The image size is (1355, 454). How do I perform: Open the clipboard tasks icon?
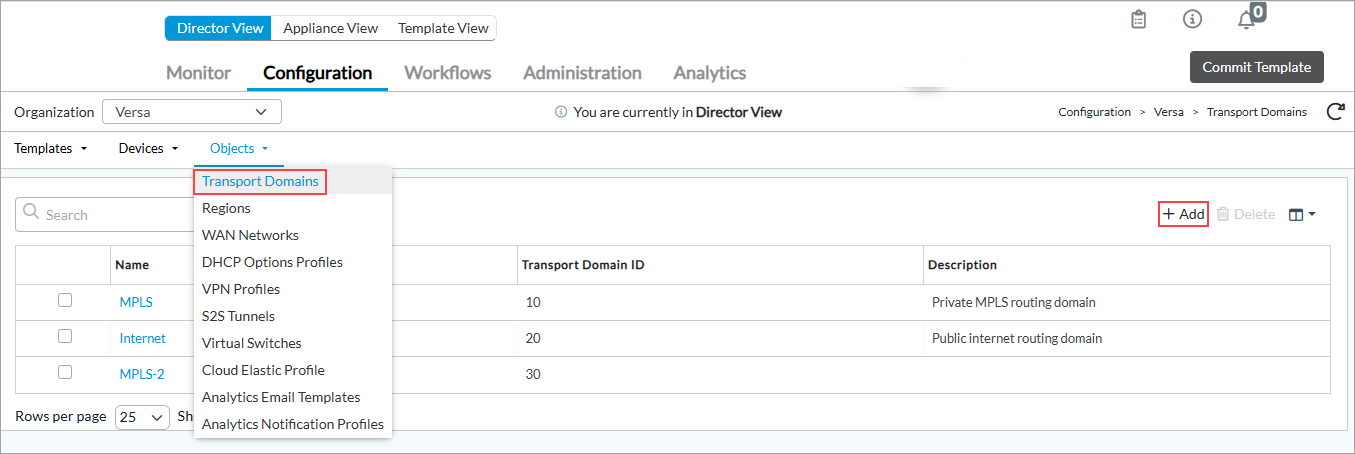[1138, 20]
